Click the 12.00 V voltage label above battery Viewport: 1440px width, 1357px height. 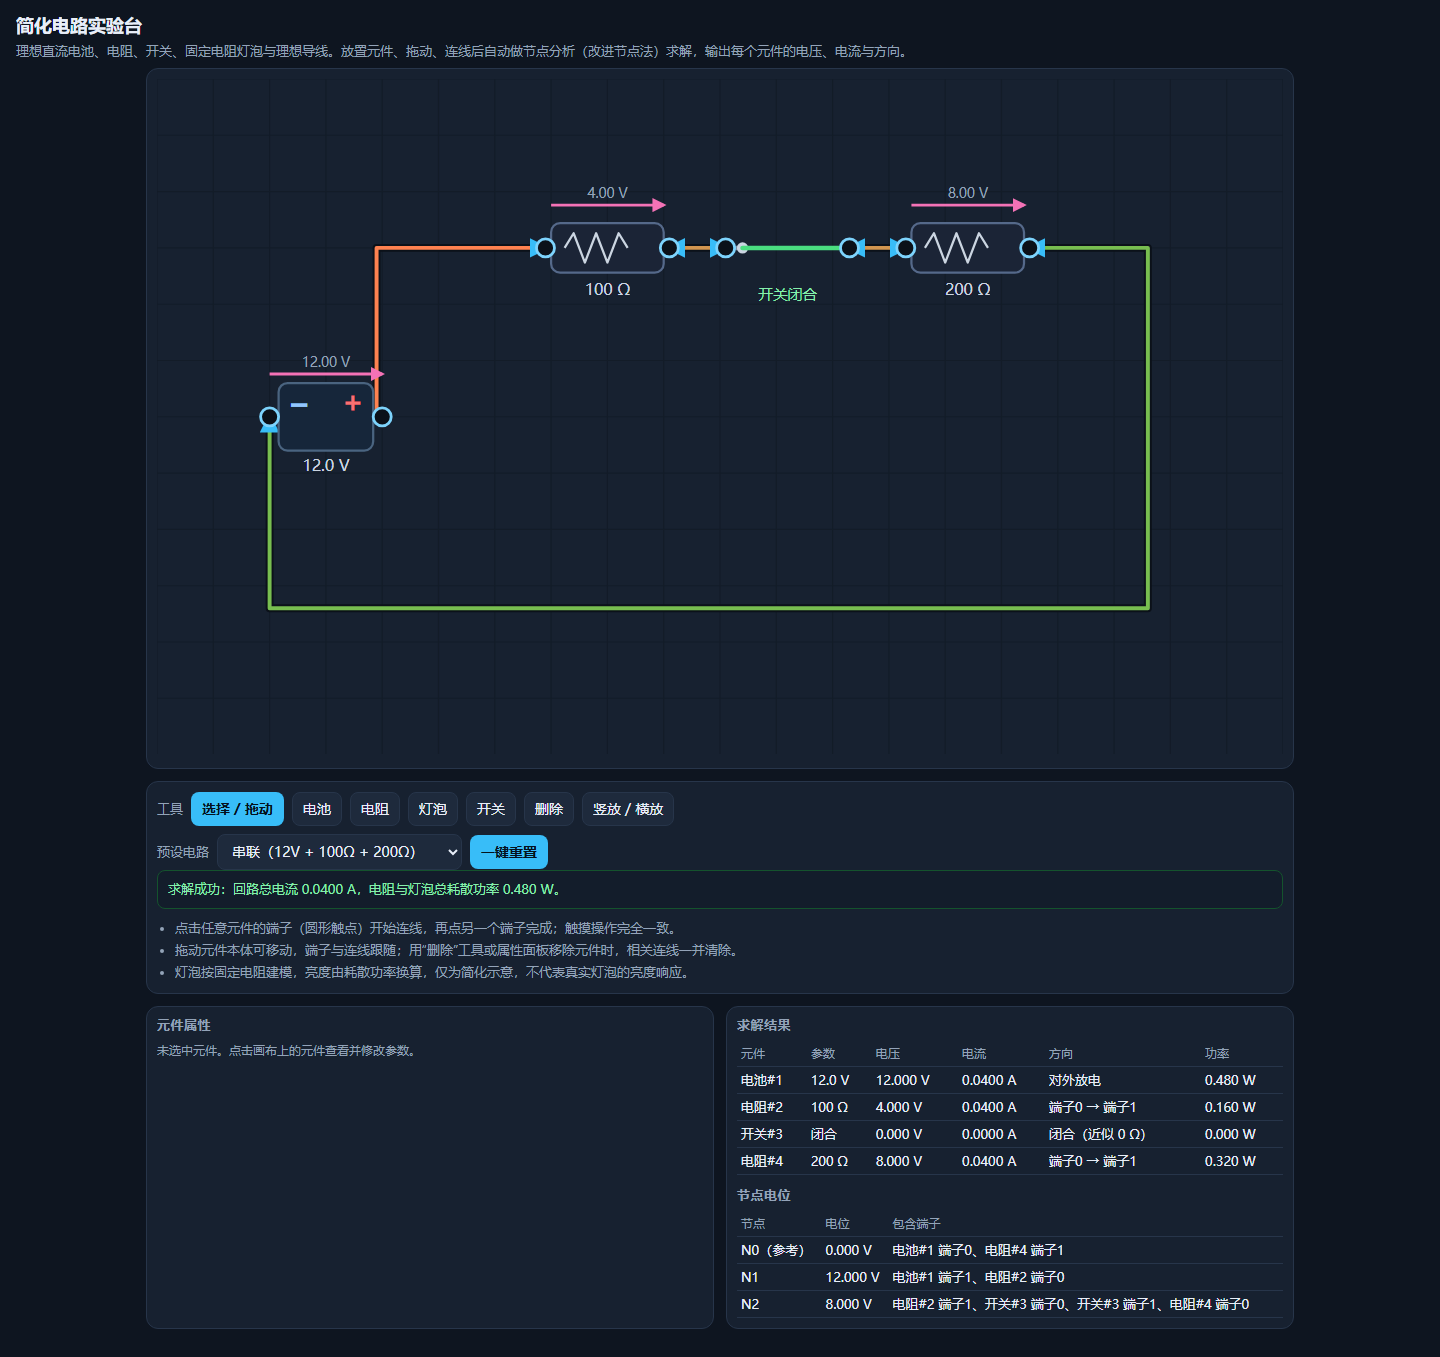[326, 361]
